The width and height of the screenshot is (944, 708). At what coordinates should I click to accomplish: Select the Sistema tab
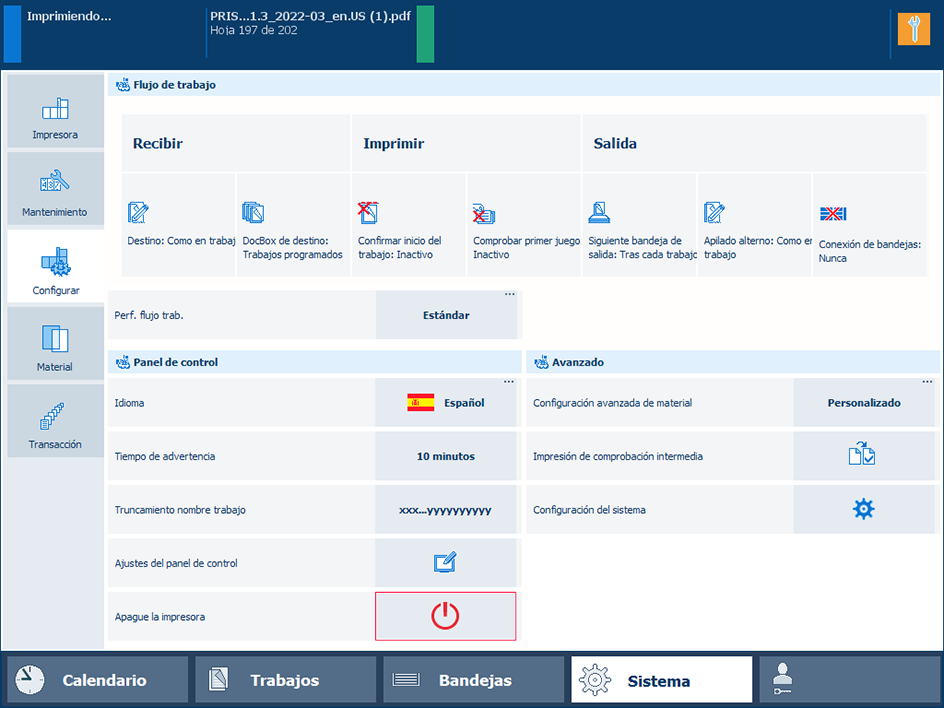pos(662,680)
